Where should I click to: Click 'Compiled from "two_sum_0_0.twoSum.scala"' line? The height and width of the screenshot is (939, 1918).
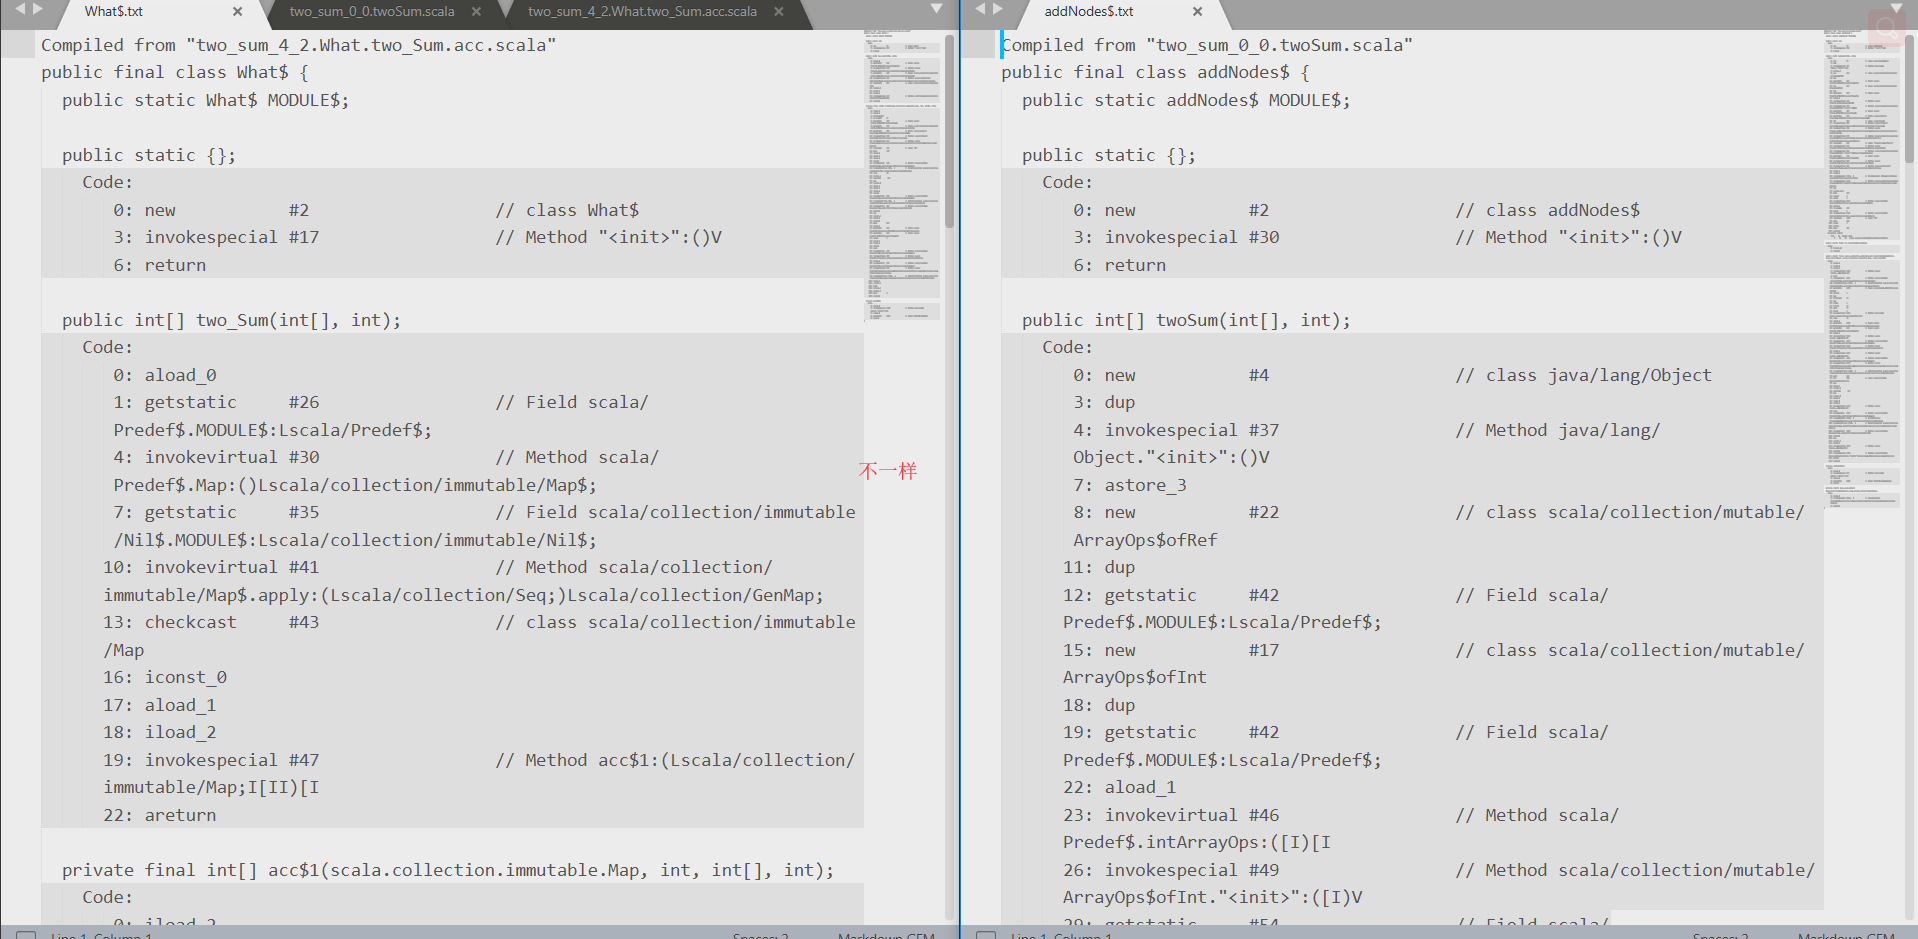(x=1207, y=45)
